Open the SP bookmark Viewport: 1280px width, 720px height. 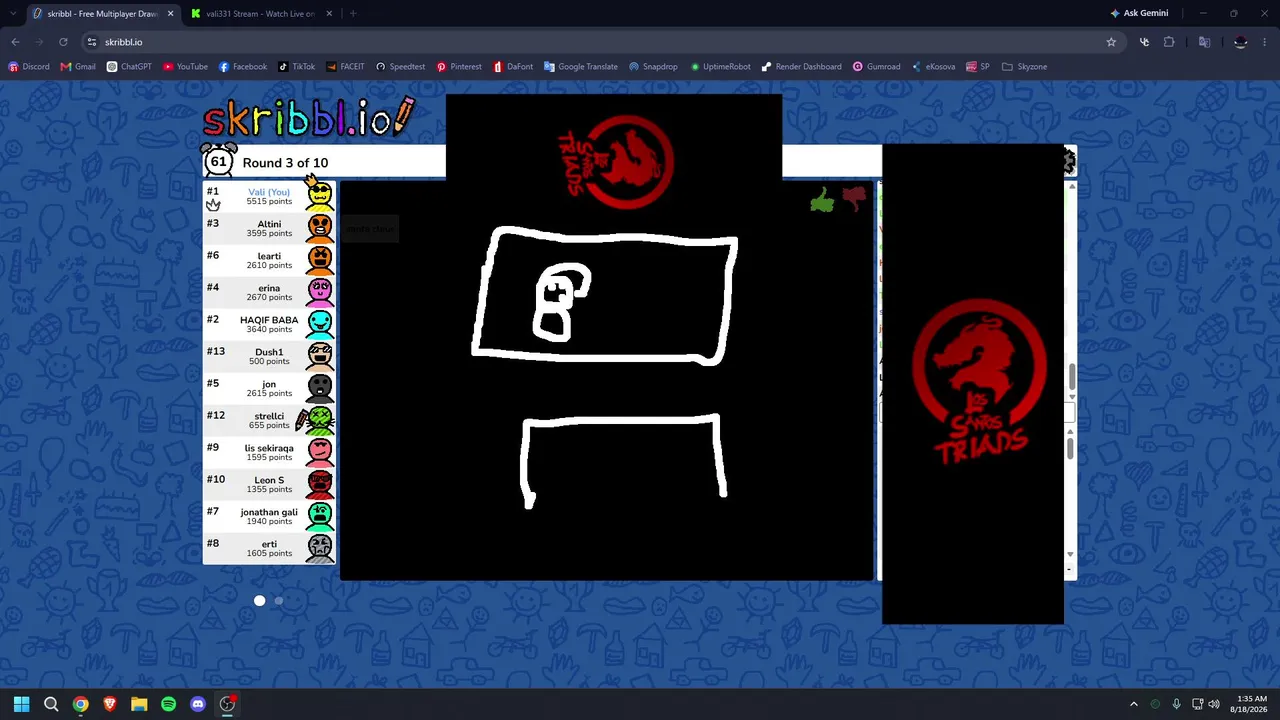tap(978, 67)
